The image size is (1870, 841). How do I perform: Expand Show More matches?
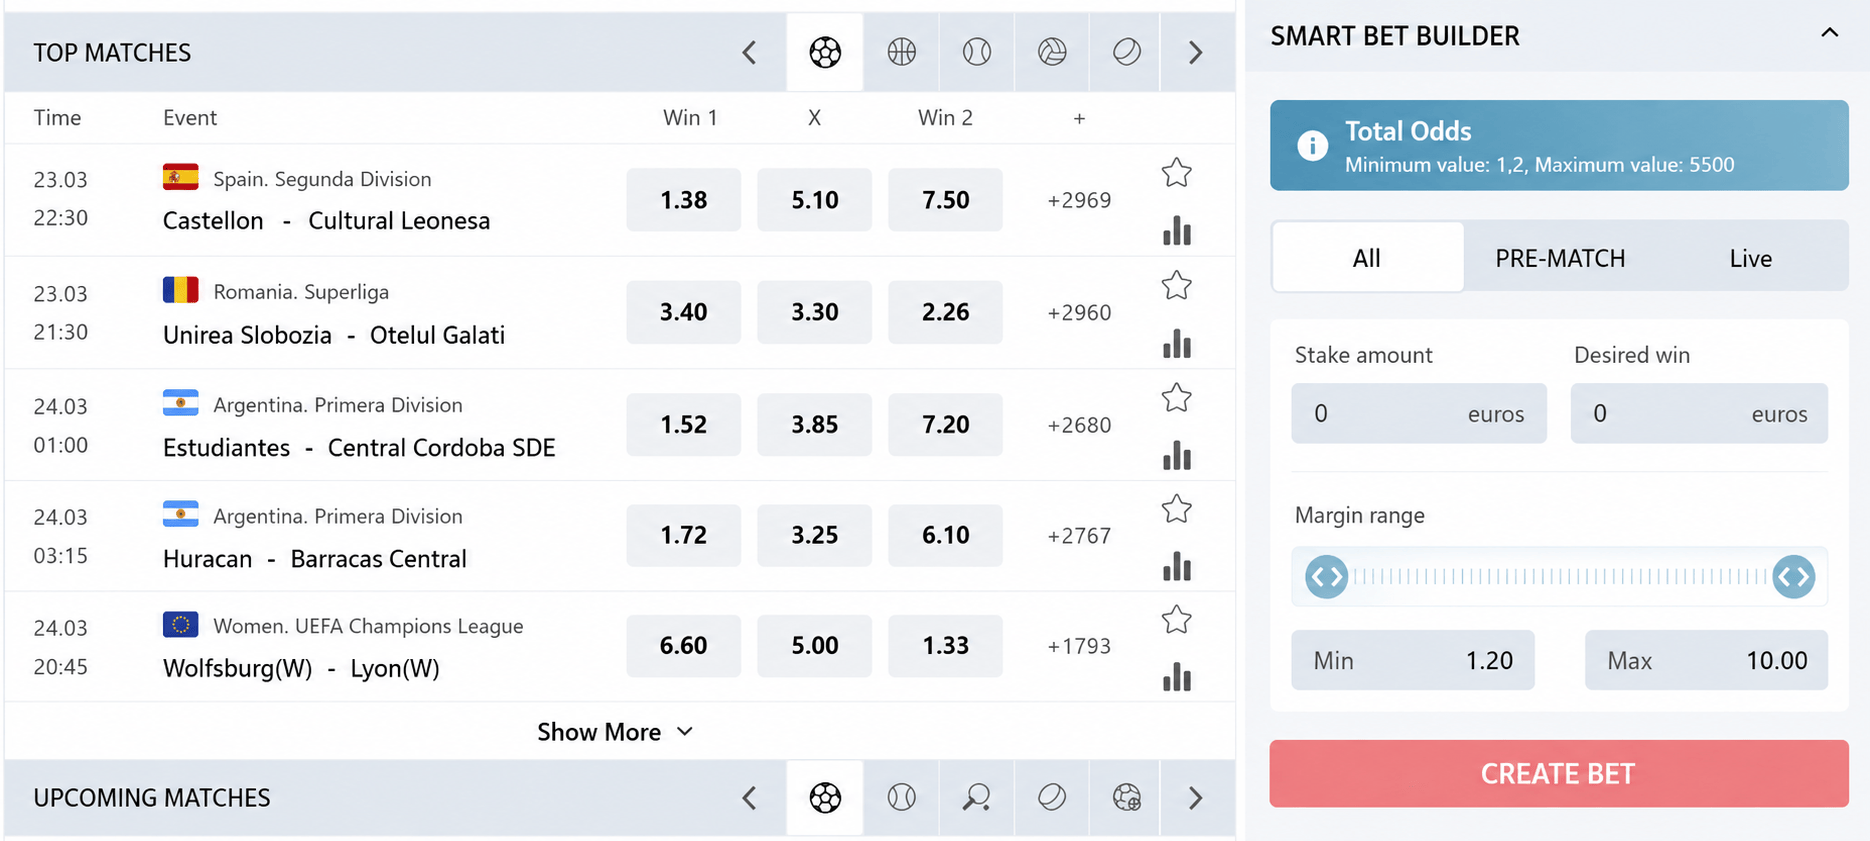615,732
